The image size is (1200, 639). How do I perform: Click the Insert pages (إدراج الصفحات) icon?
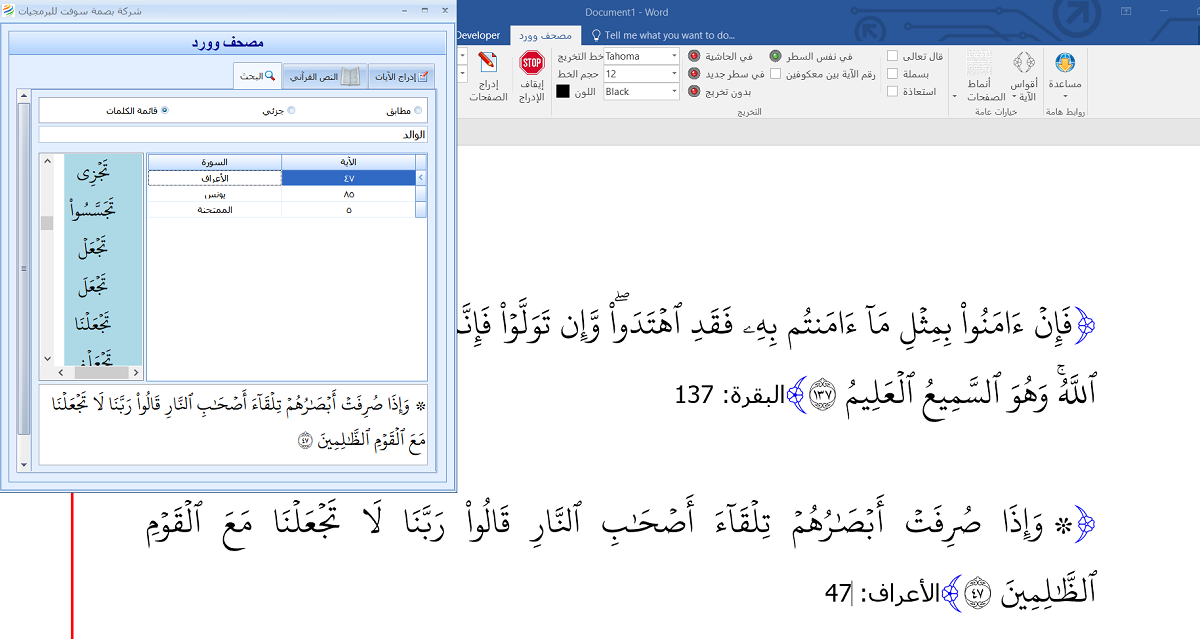pyautogui.click(x=487, y=64)
